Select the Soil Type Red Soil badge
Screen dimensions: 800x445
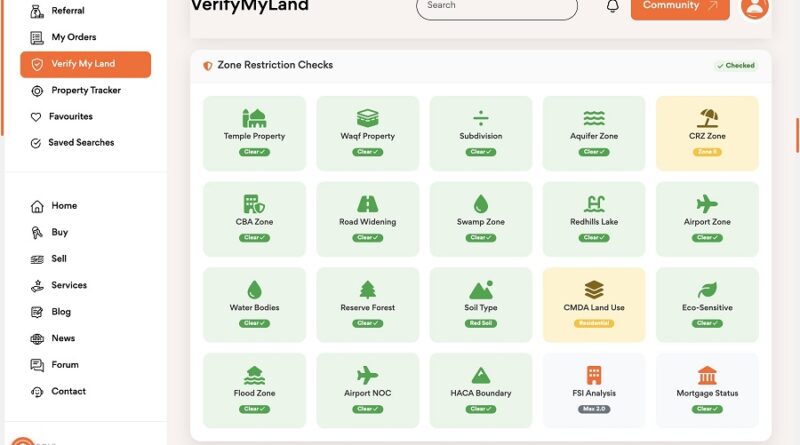481,324
